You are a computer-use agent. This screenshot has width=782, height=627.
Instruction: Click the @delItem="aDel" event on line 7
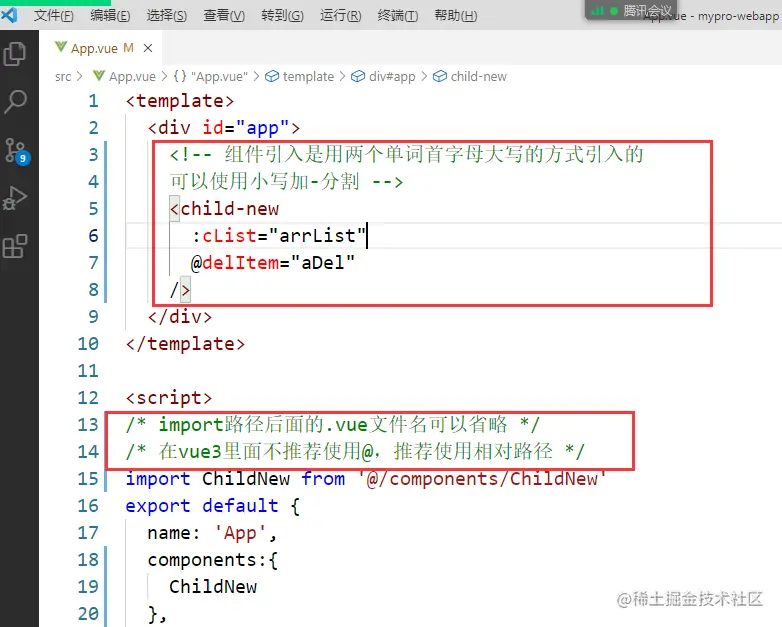tap(272, 262)
